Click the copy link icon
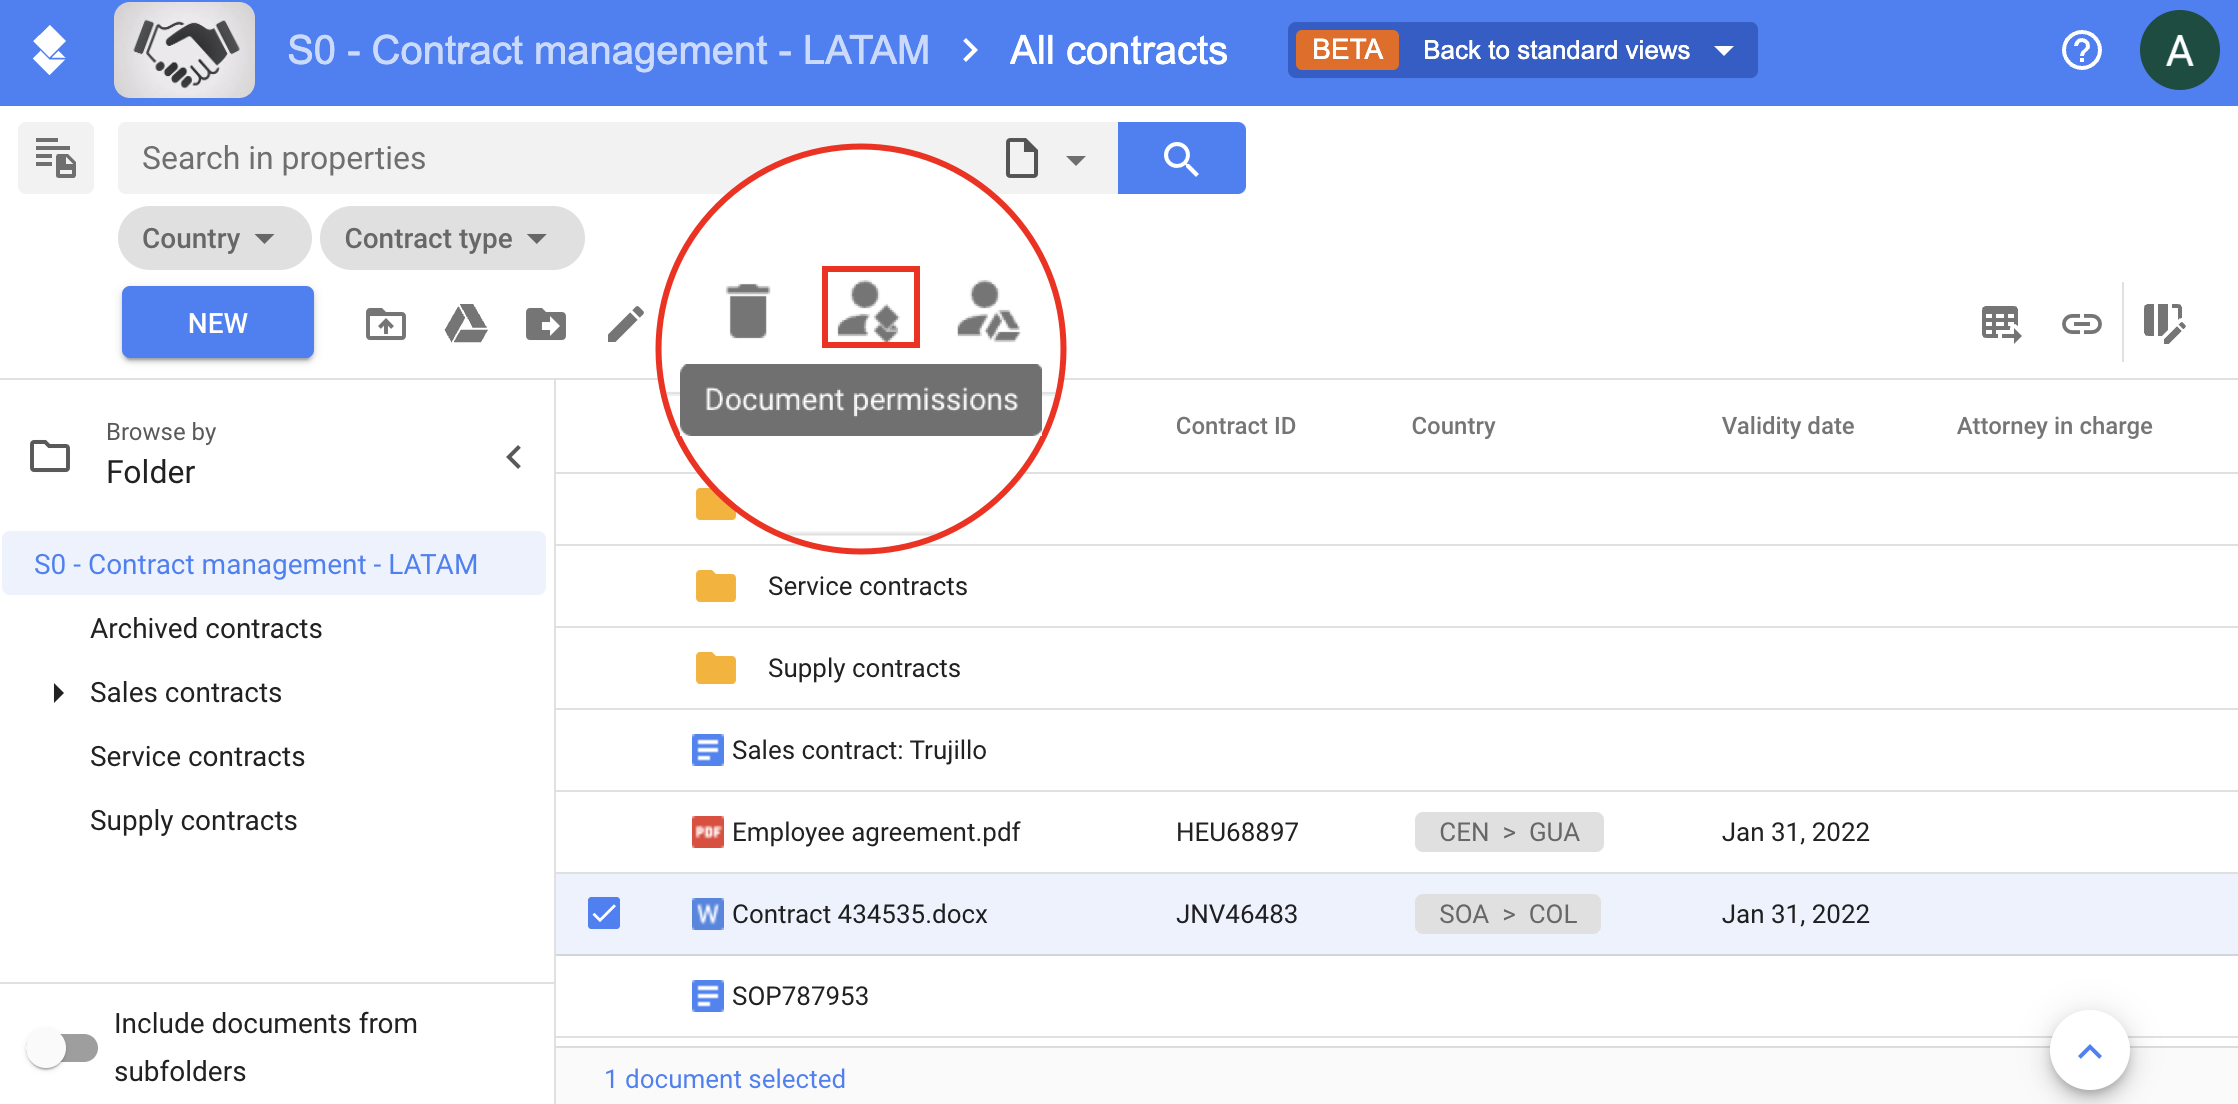This screenshot has width=2238, height=1104. point(2082,324)
